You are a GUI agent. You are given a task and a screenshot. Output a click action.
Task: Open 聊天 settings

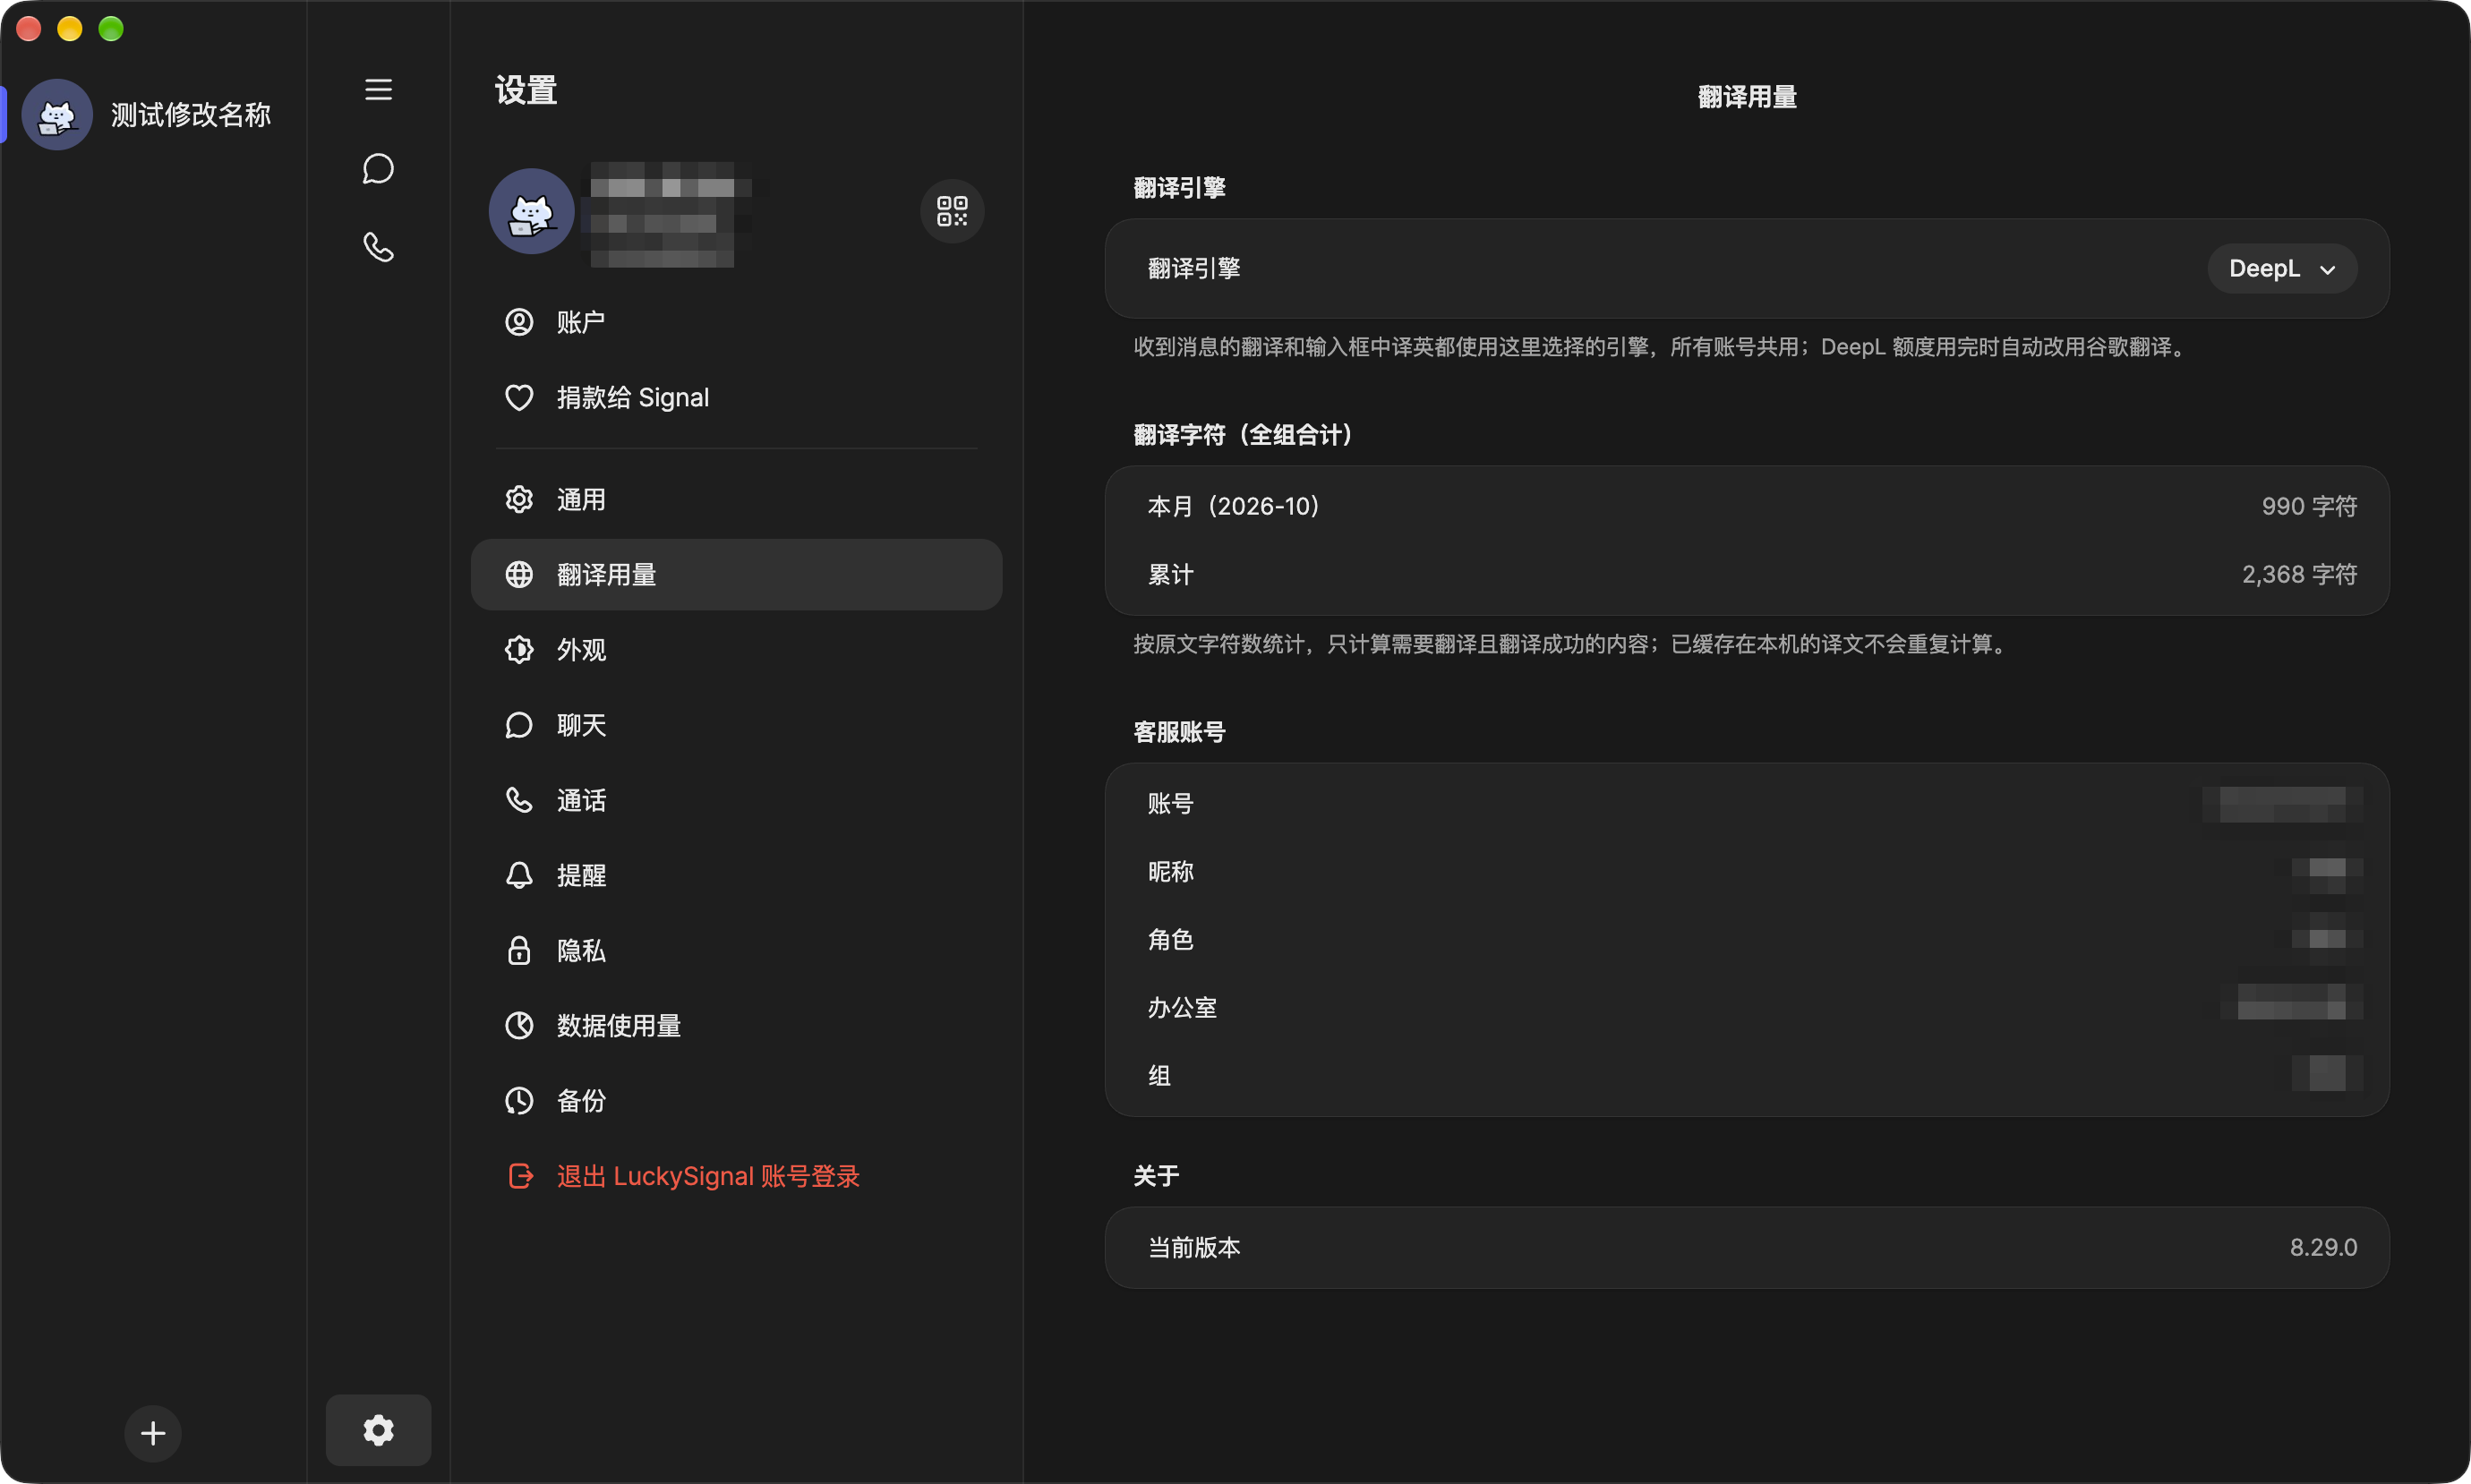click(736, 725)
